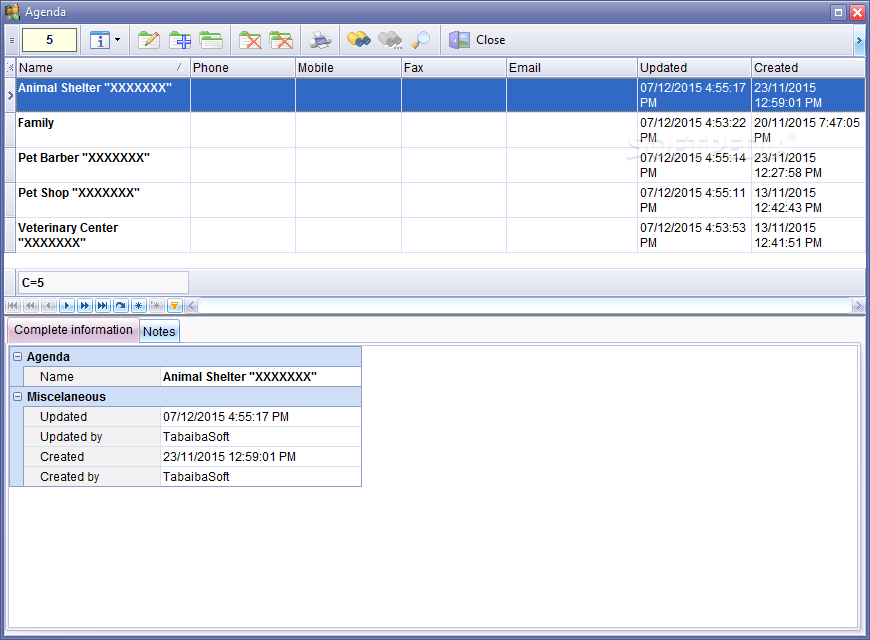Click the blue asterisk bookmark navigator icon
870x640 pixels.
[138, 305]
